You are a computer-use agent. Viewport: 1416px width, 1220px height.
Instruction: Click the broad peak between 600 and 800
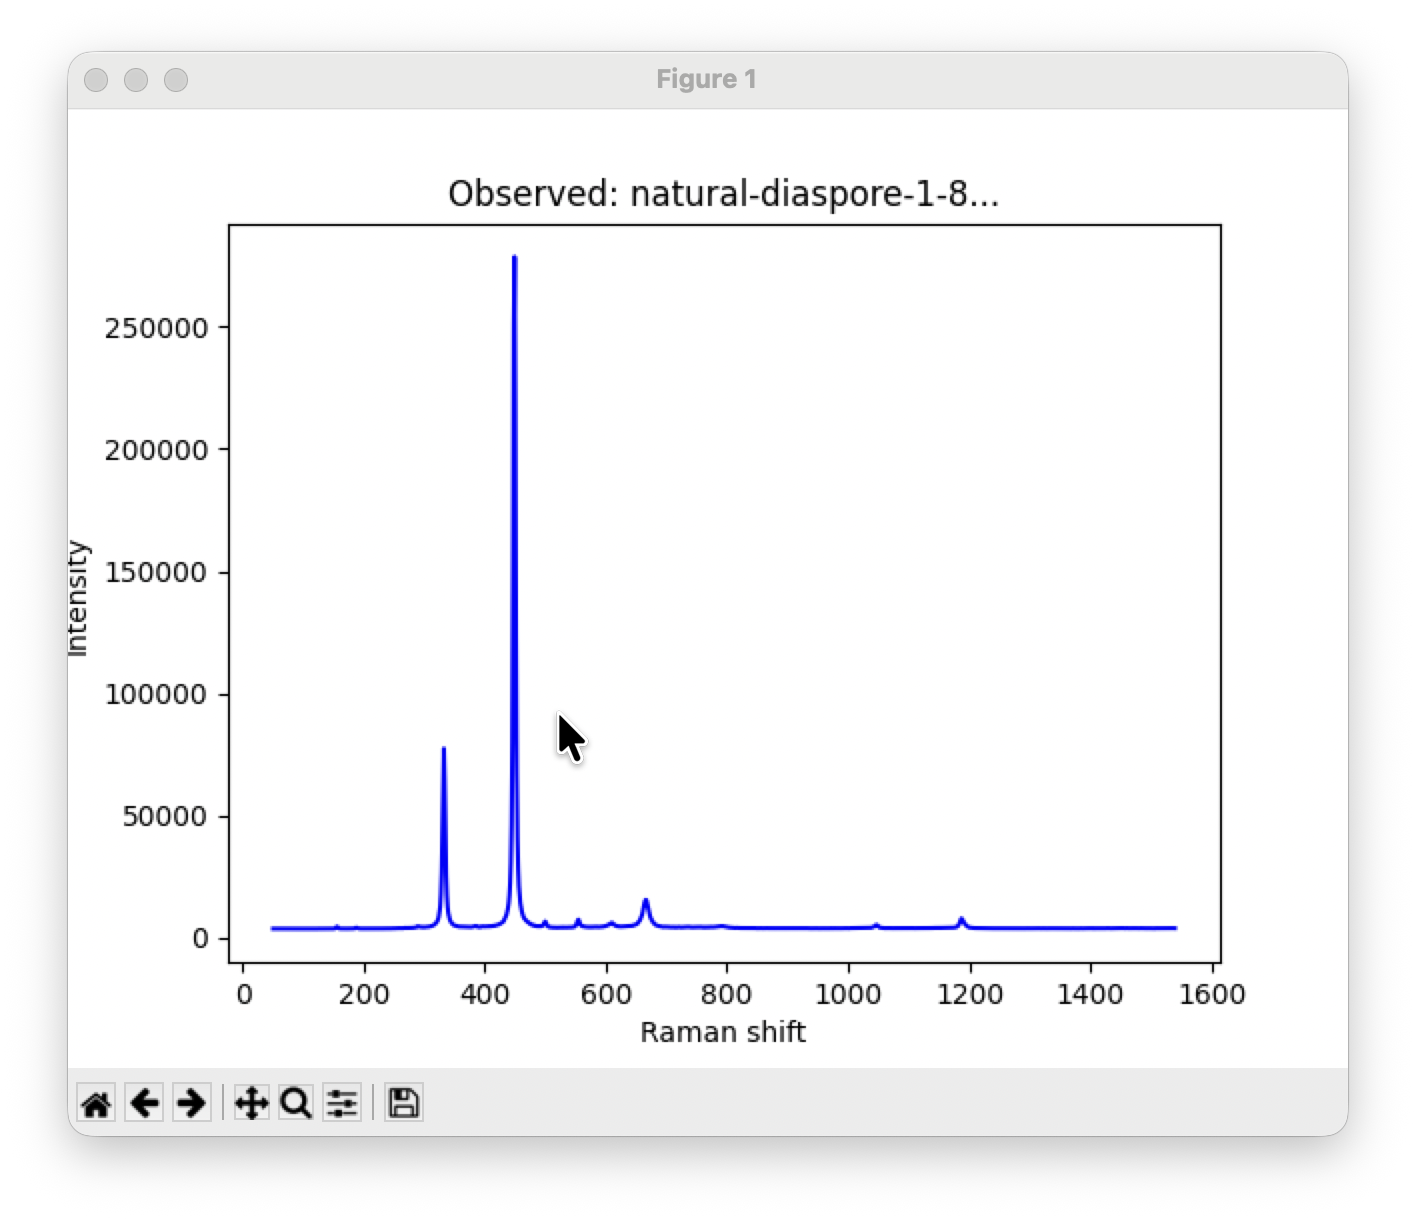(646, 902)
